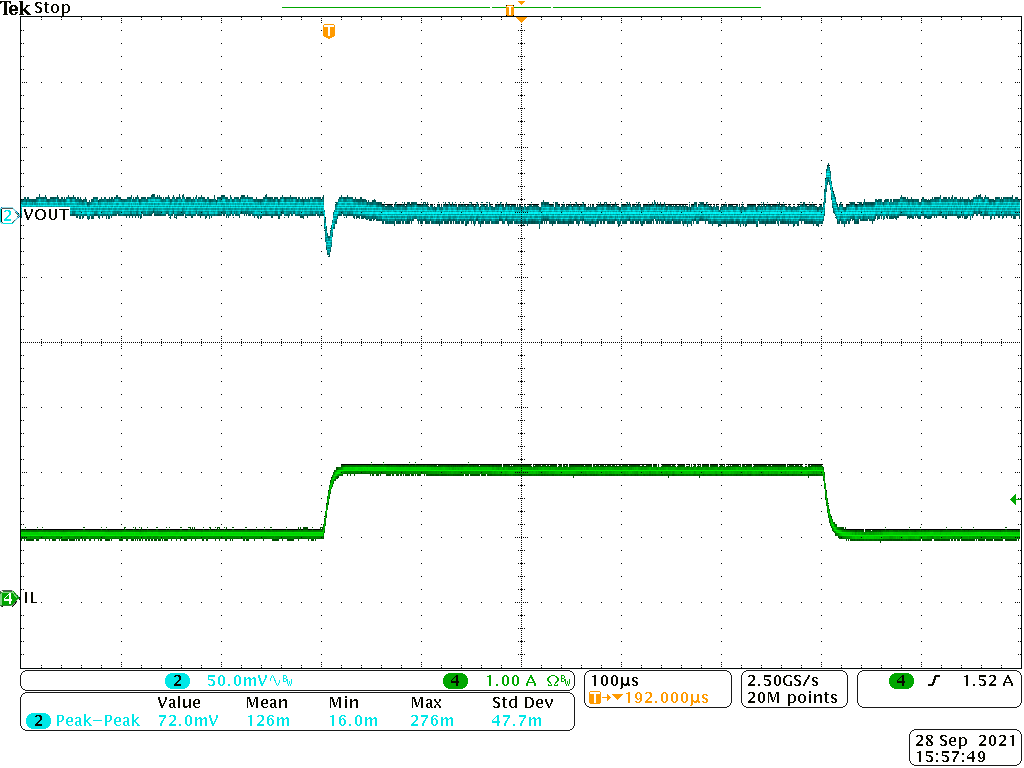Click the channel 4 ground marker labeled IL
The width and height of the screenshot is (1024, 768).
point(8,597)
